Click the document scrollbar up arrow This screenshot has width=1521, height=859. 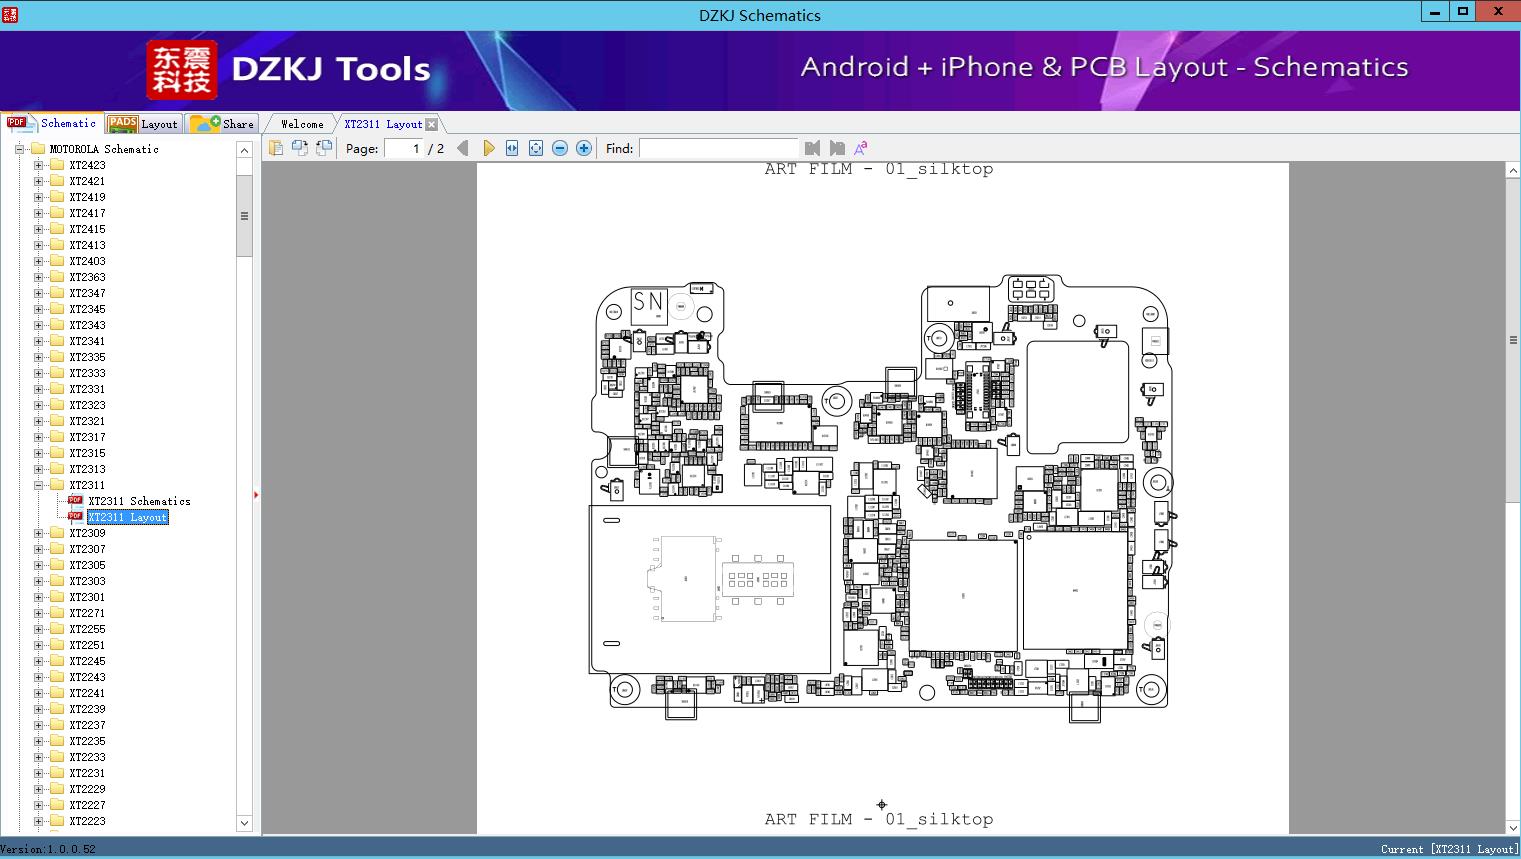pos(1513,171)
